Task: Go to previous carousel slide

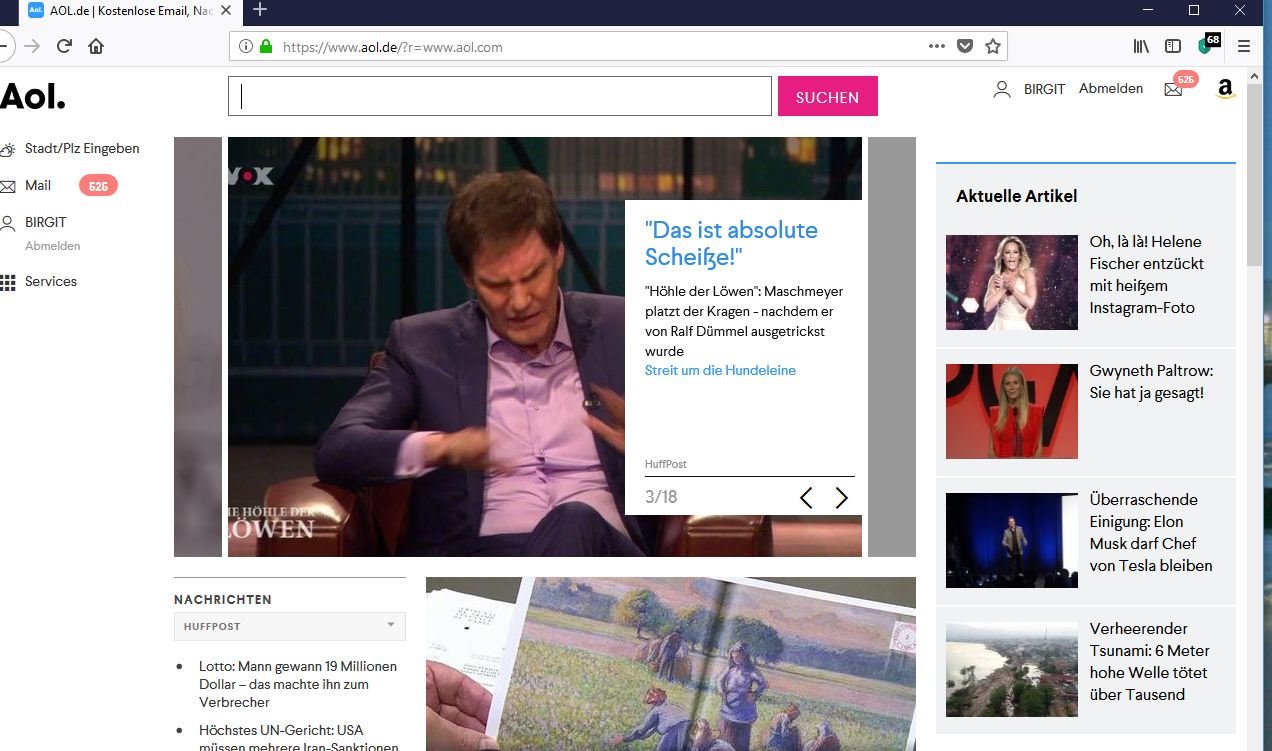Action: coord(806,497)
